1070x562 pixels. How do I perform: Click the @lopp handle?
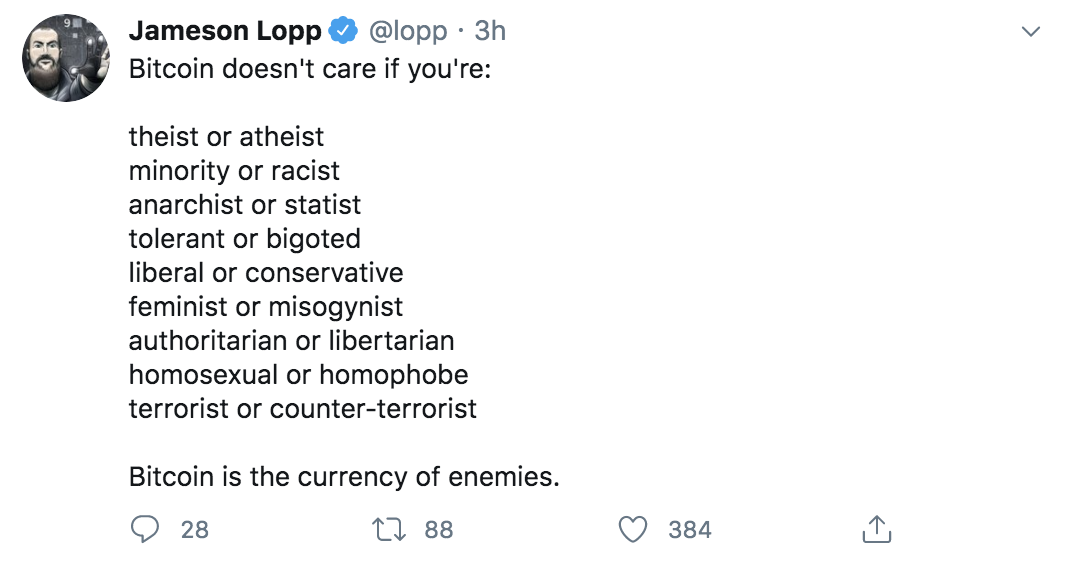(408, 32)
